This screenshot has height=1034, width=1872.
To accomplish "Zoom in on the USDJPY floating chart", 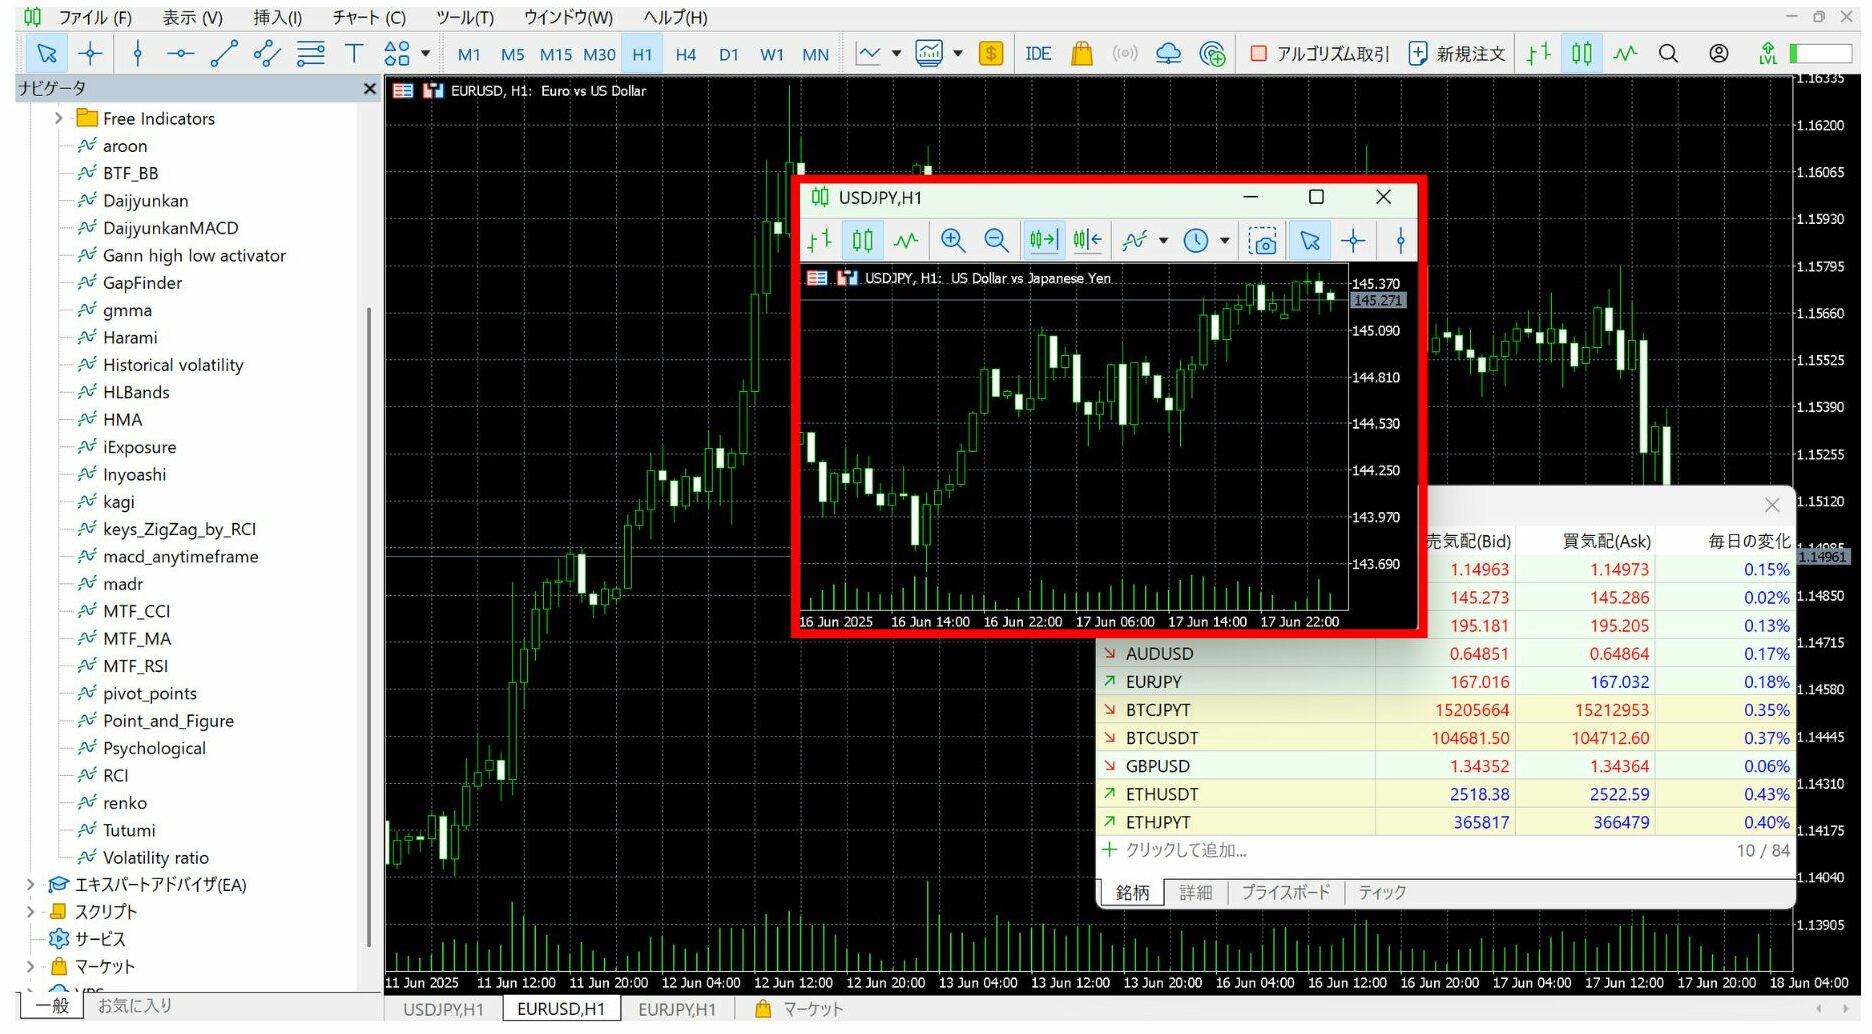I will 952,241.
